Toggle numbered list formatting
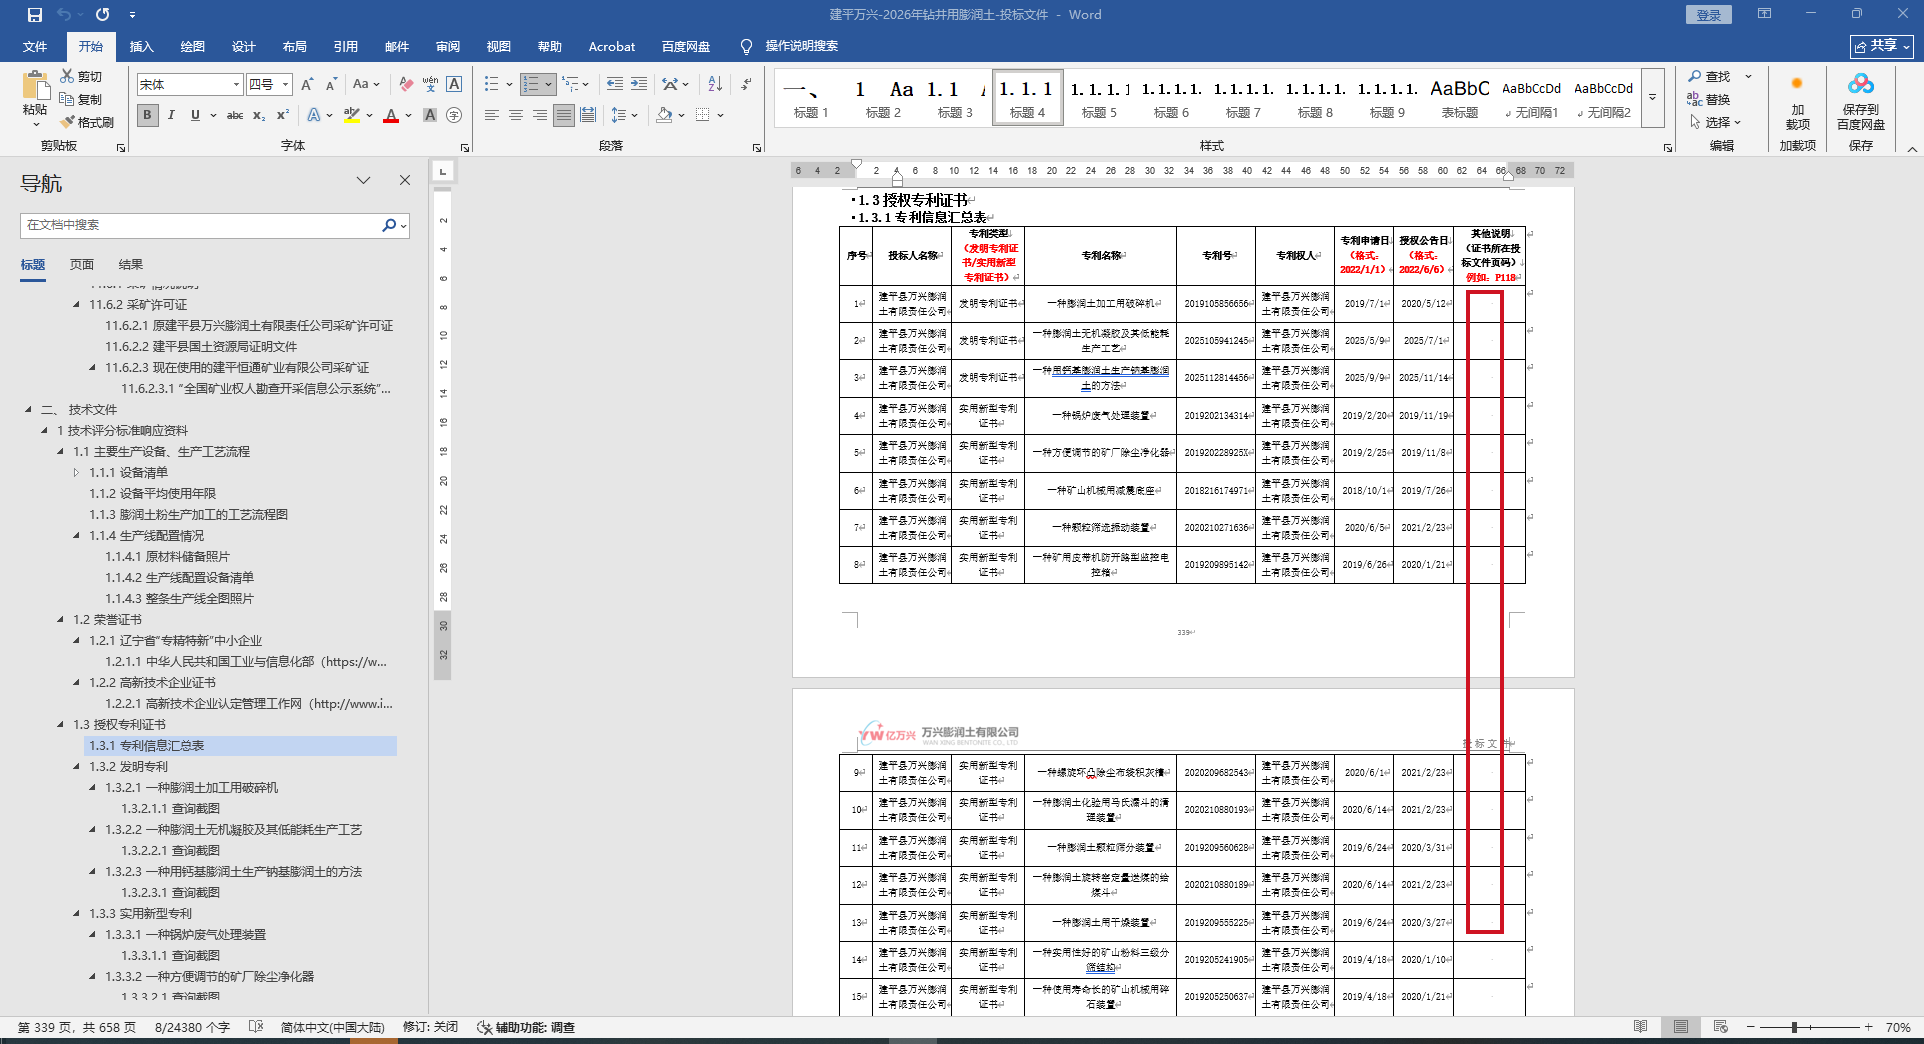The image size is (1924, 1044). pos(531,84)
